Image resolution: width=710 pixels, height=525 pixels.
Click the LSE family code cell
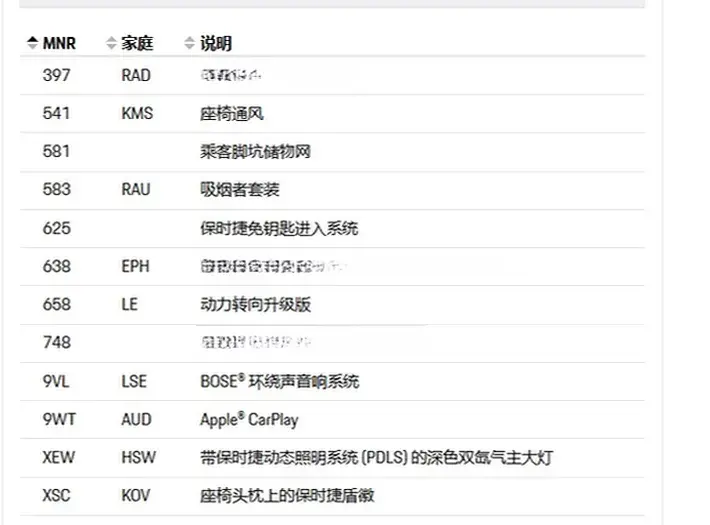(134, 381)
